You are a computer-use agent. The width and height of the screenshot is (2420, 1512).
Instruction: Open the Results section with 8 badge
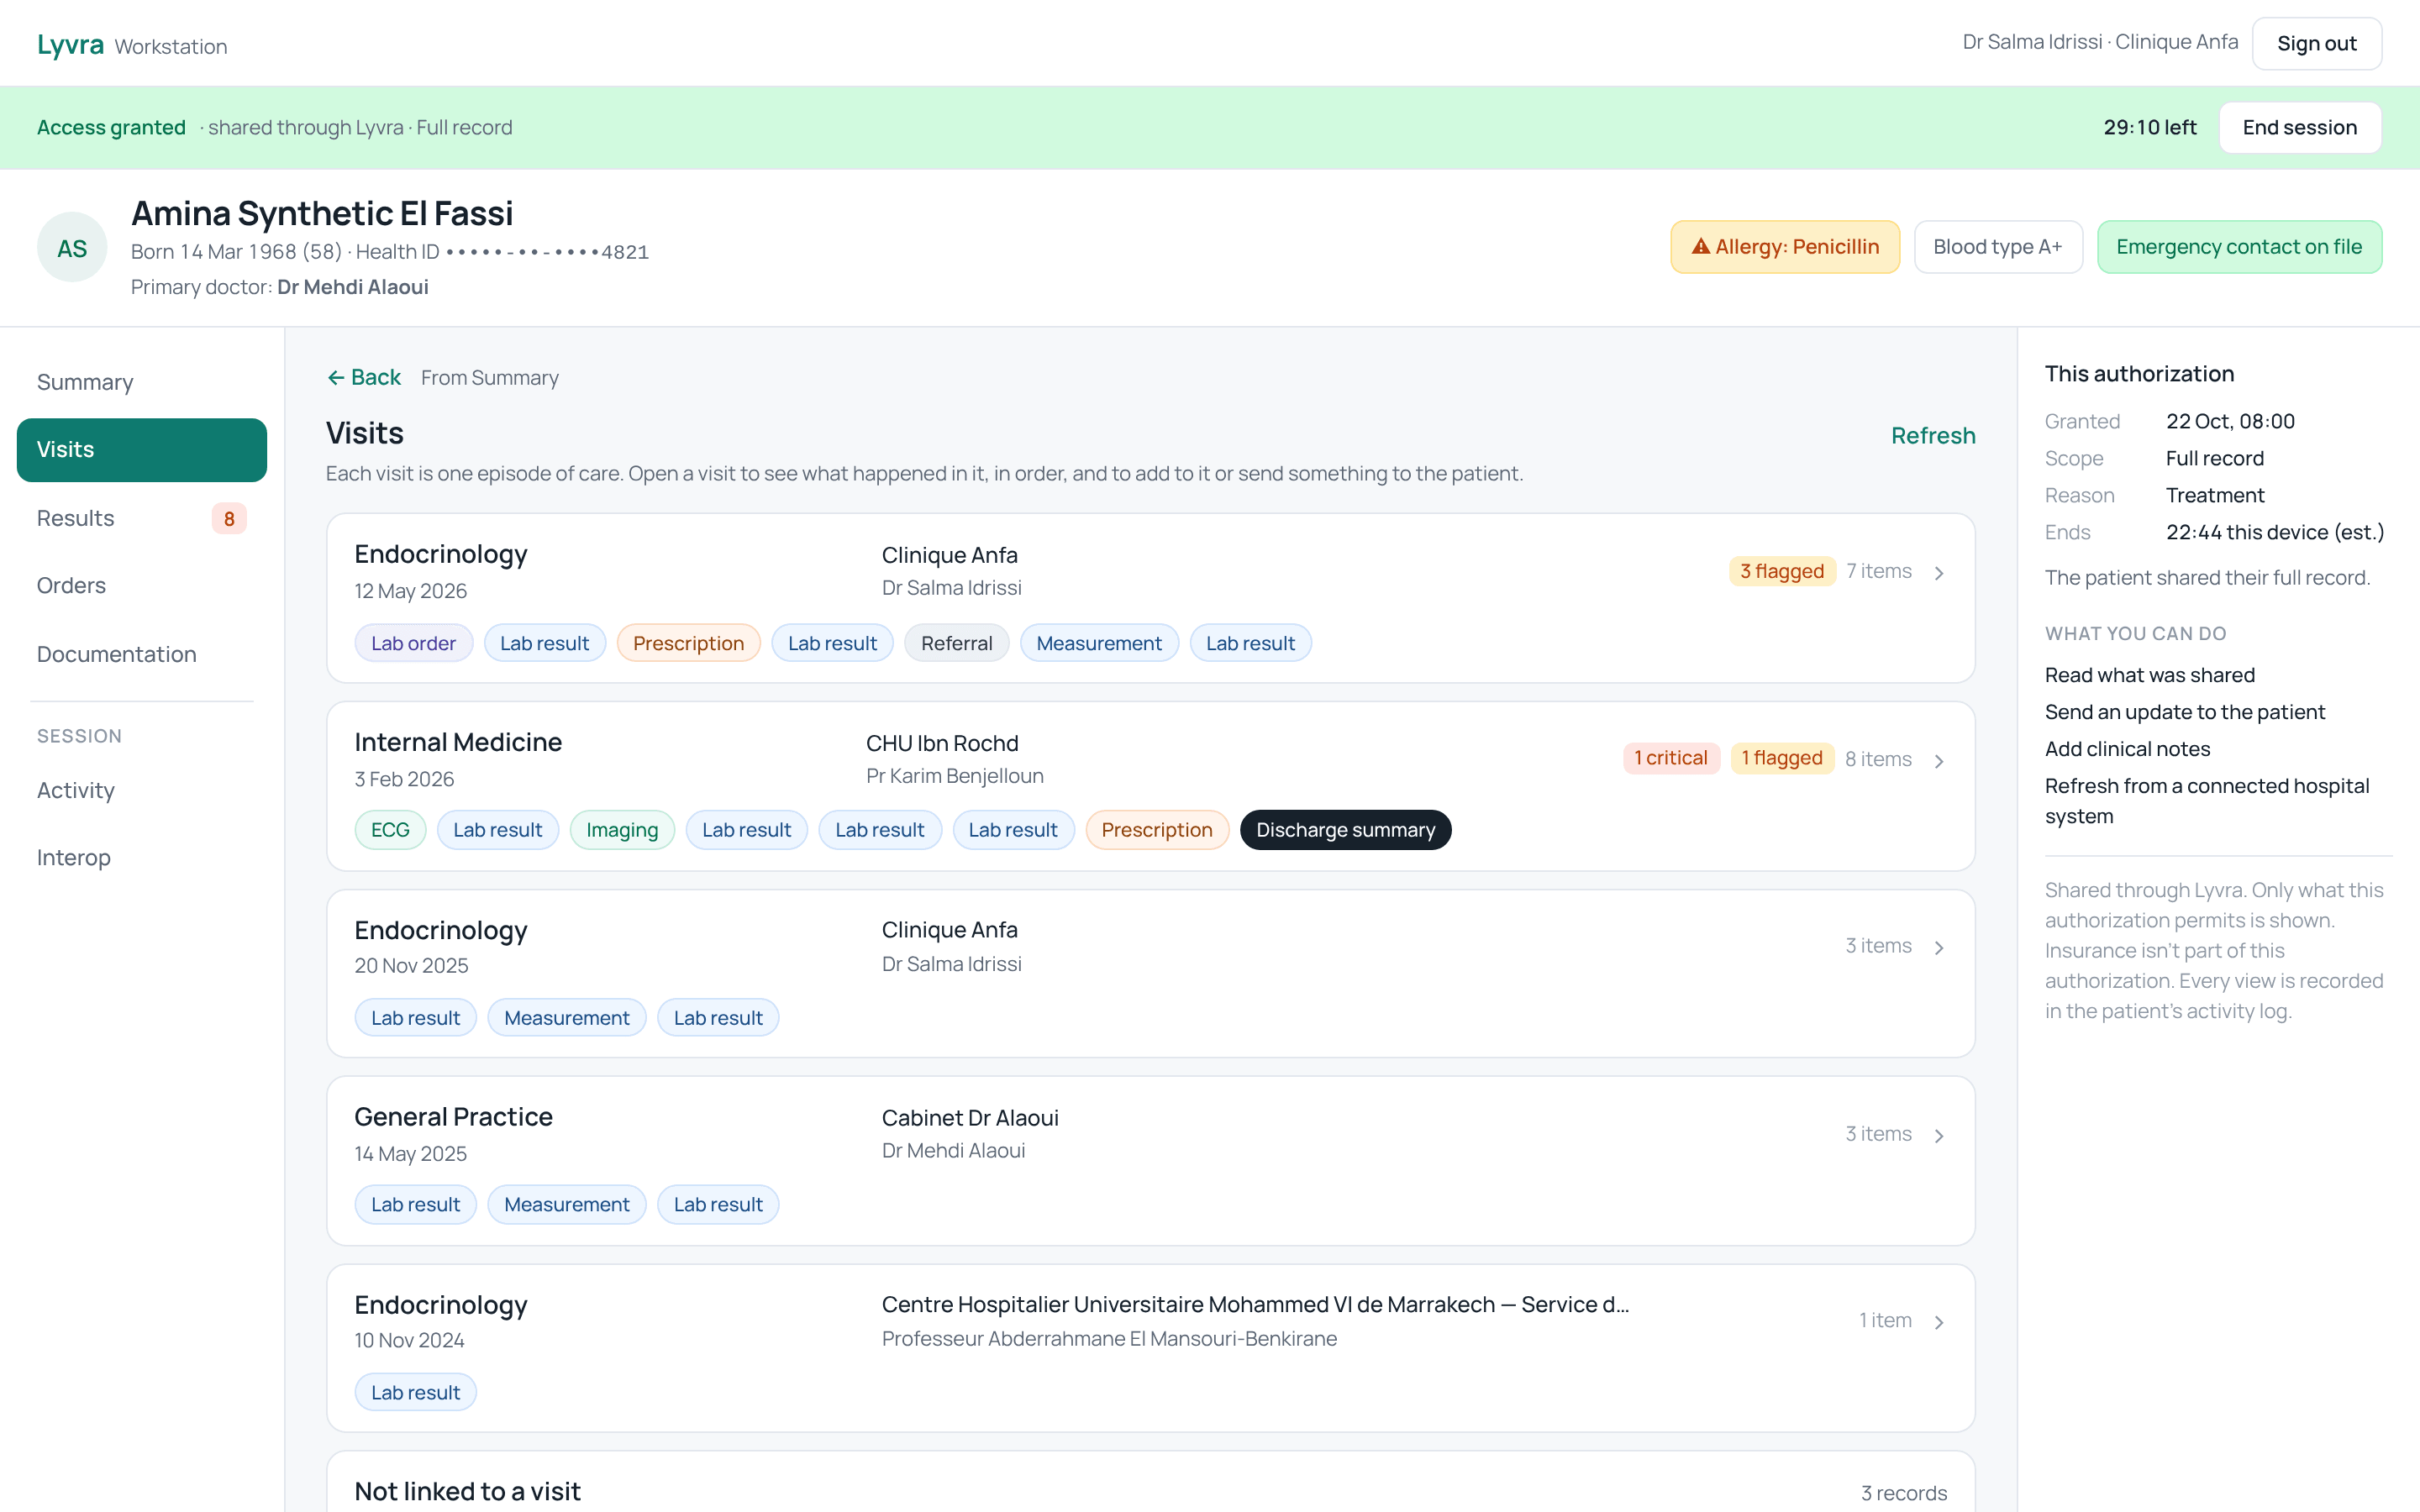[142, 518]
